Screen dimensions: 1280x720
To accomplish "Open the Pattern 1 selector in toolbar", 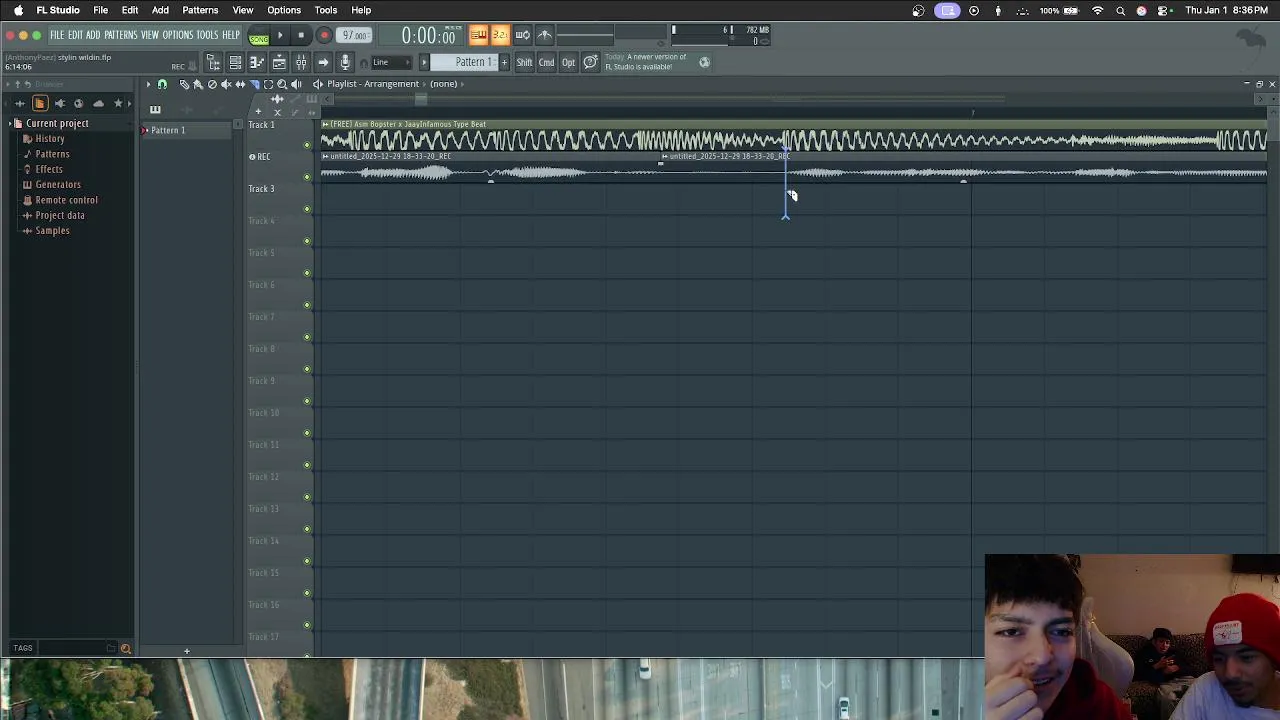I will point(465,62).
